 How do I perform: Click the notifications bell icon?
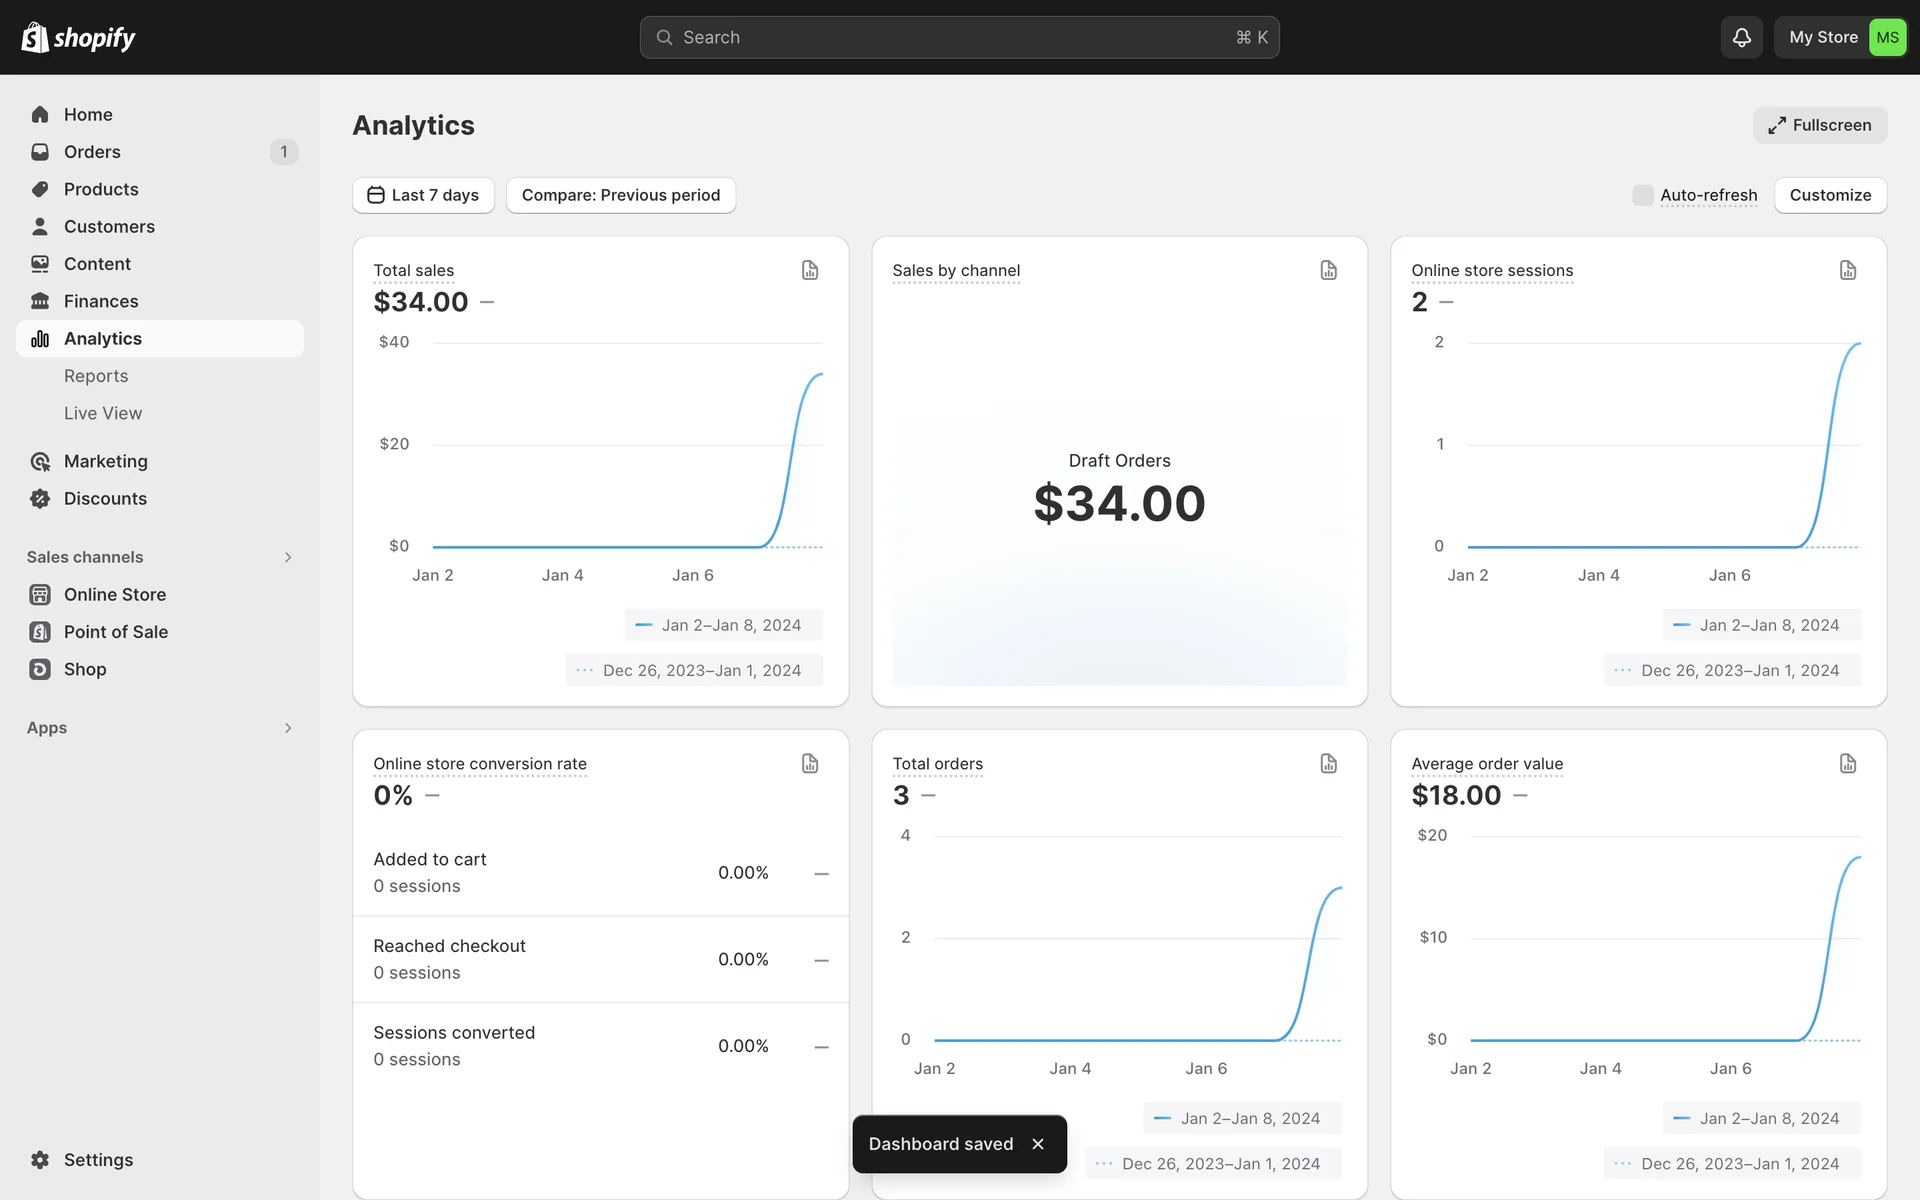(x=1741, y=37)
